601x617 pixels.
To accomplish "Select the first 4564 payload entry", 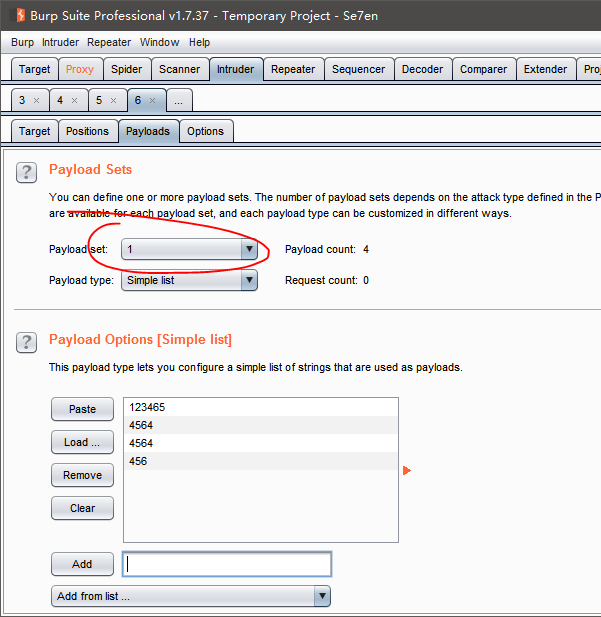I will 261,425.
